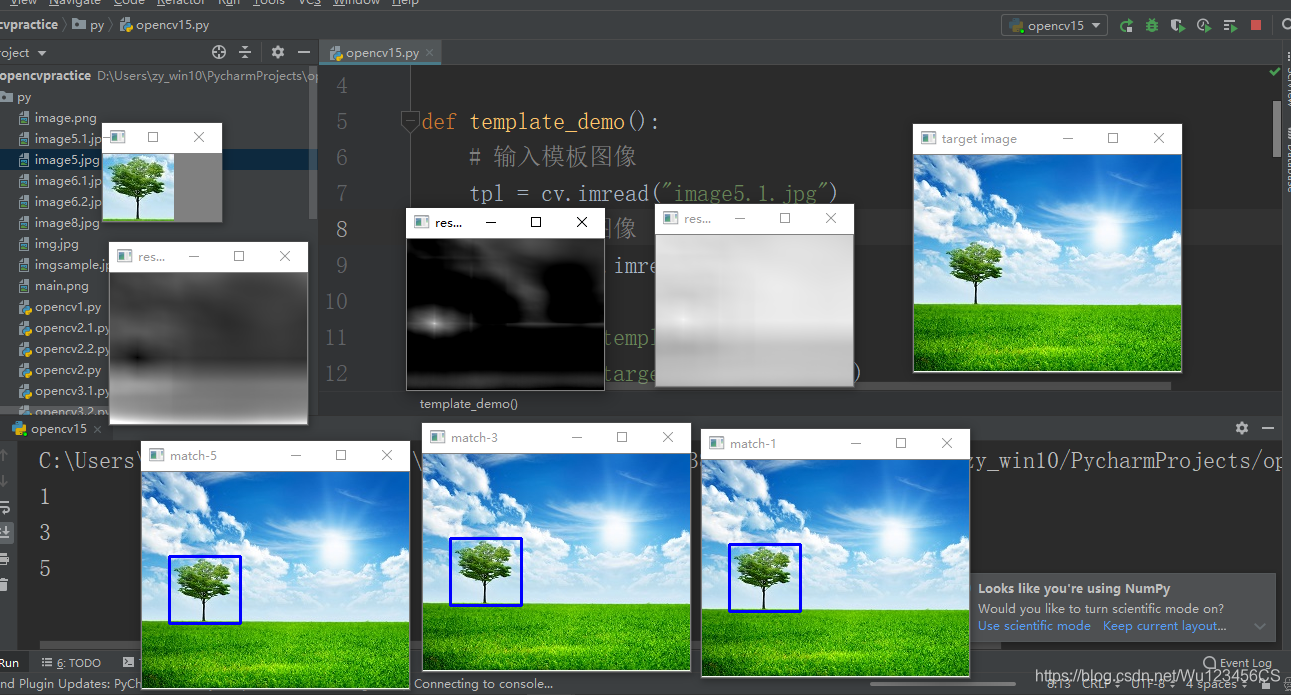Viewport: 1291px width, 695px height.
Task: Select the opencv15 Run console tab
Action: coord(58,429)
